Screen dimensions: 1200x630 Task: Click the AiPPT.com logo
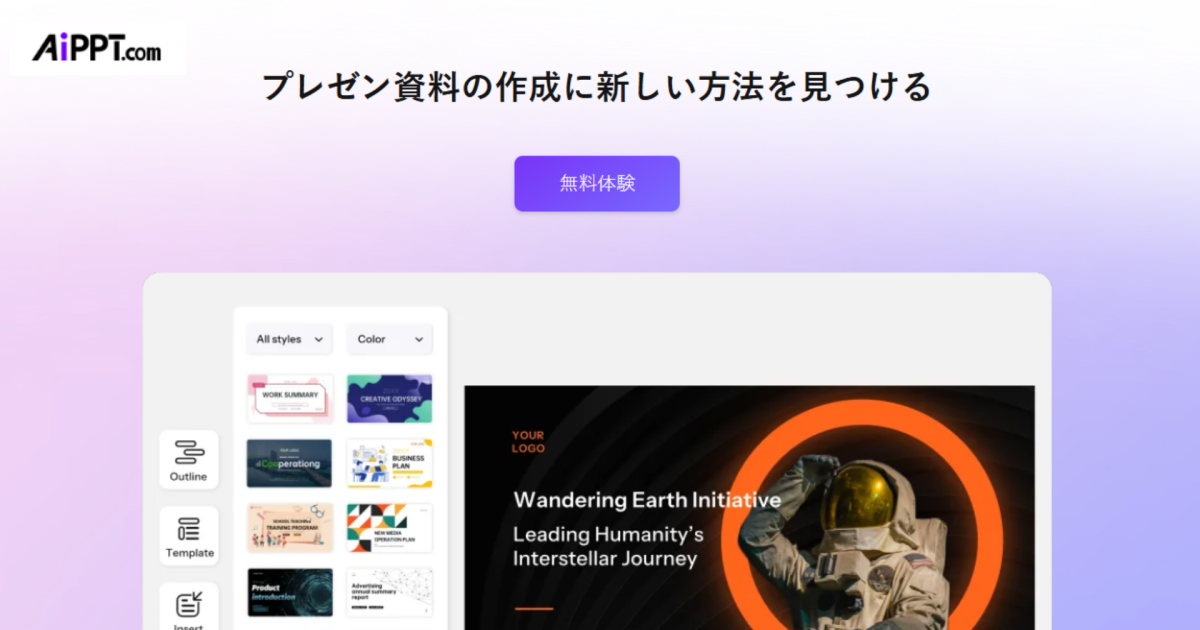[97, 47]
